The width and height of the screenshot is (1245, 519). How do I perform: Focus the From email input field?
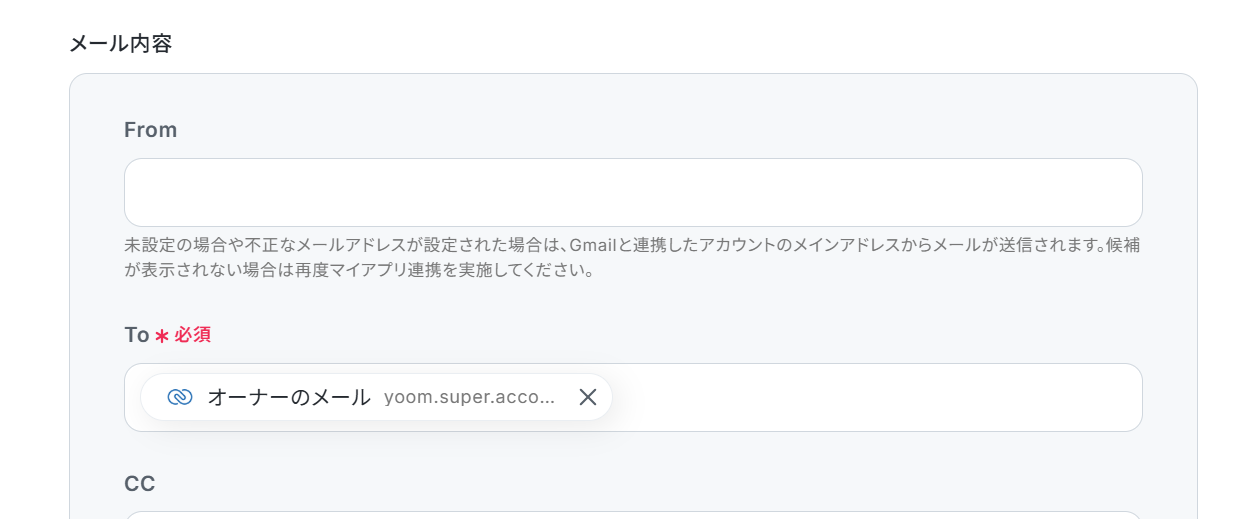coord(633,192)
